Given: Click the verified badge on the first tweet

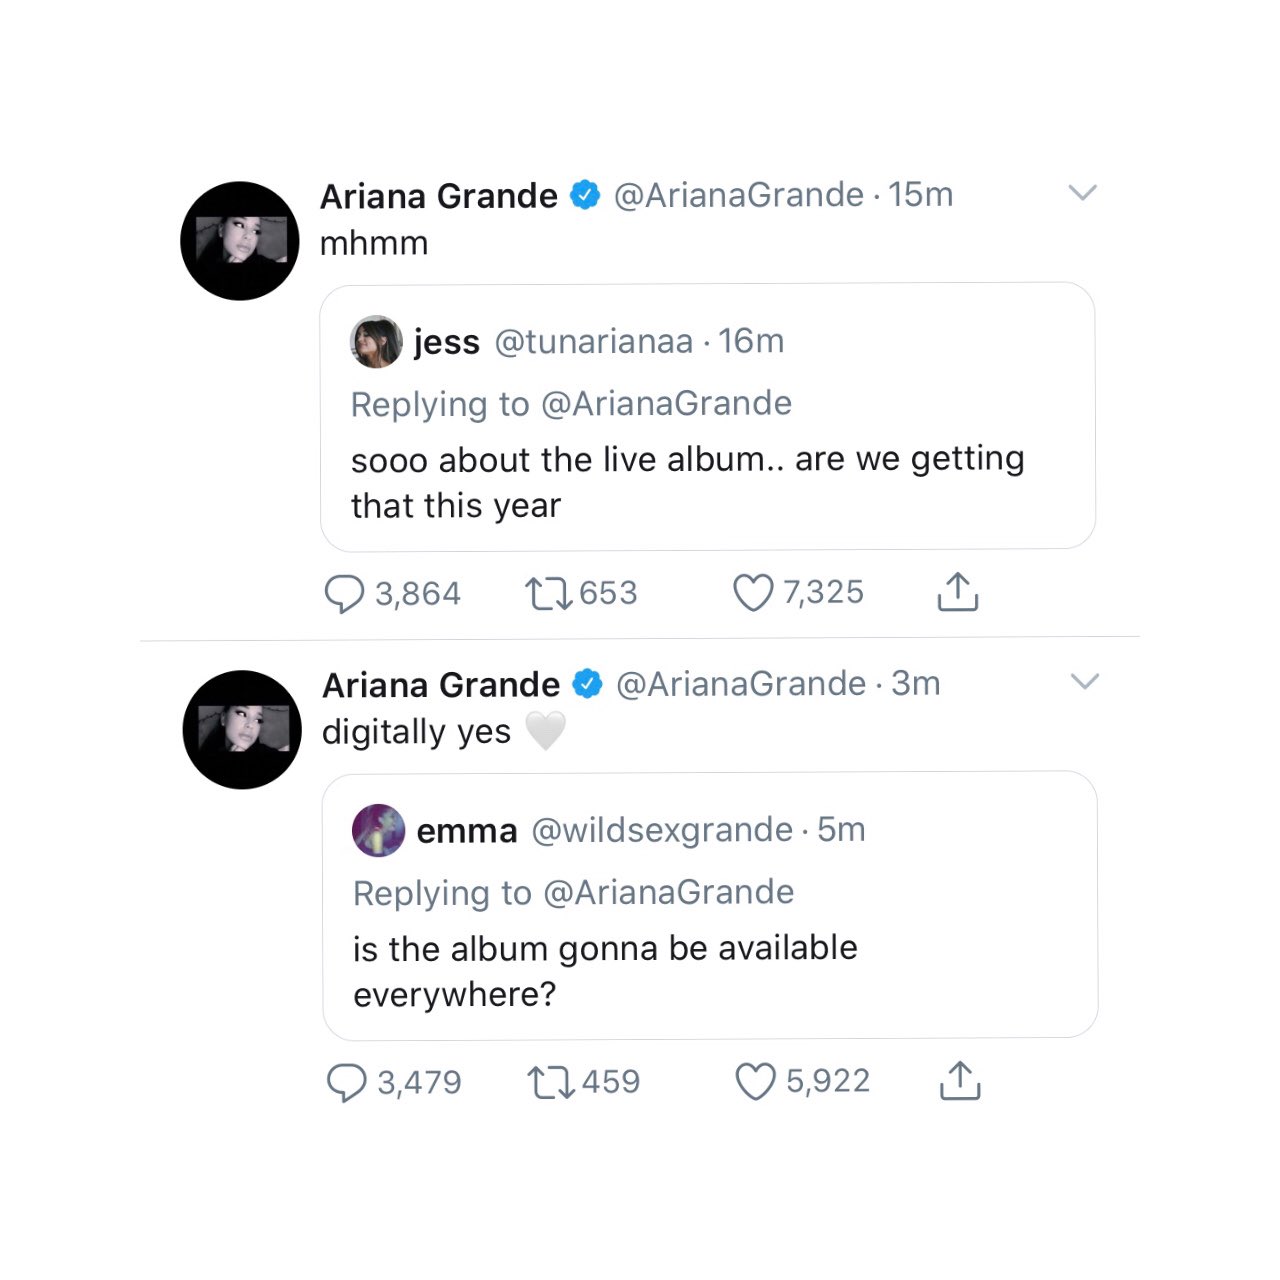Looking at the screenshot, I should click(585, 195).
